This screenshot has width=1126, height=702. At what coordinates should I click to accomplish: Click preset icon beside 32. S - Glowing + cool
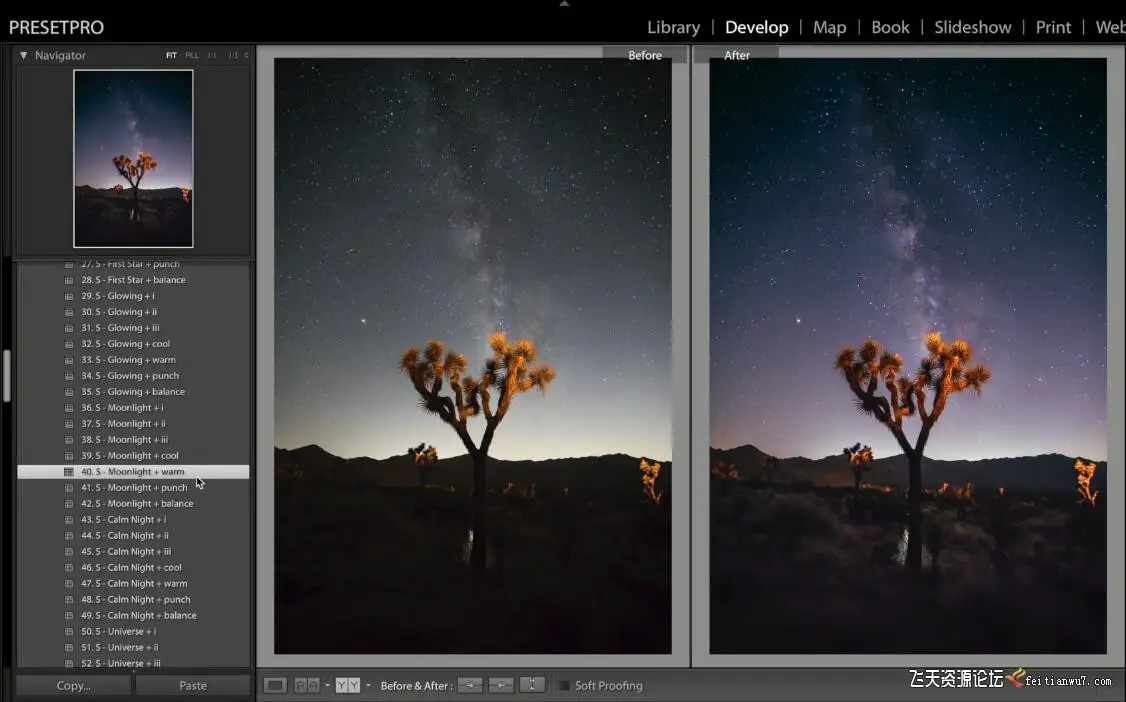point(69,344)
